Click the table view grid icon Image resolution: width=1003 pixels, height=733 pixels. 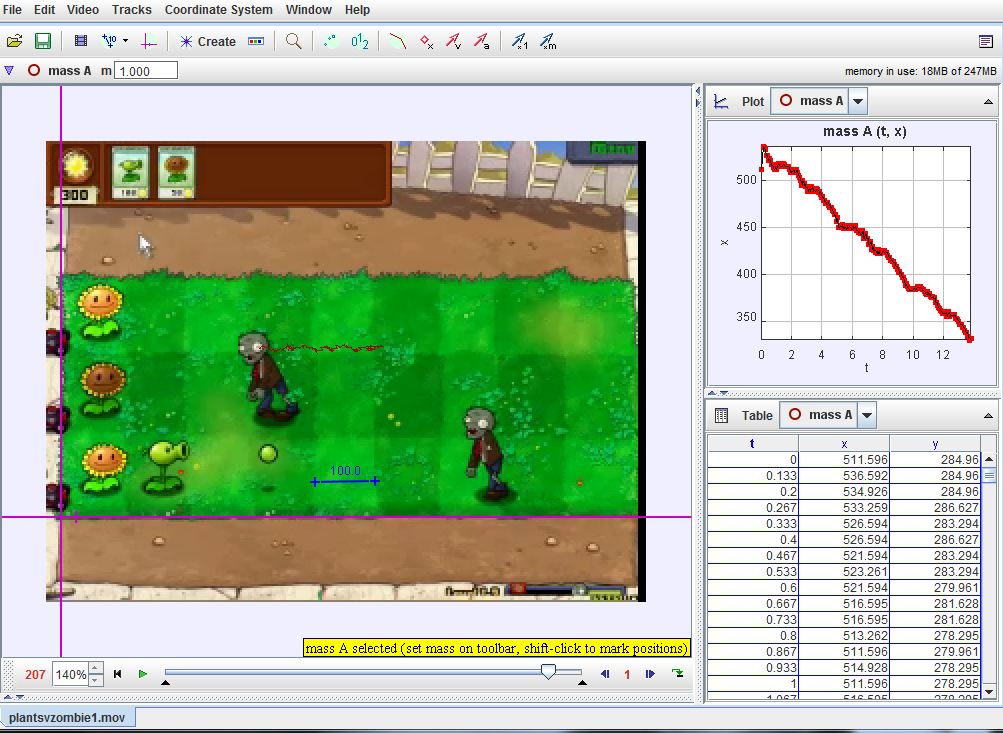tap(721, 416)
